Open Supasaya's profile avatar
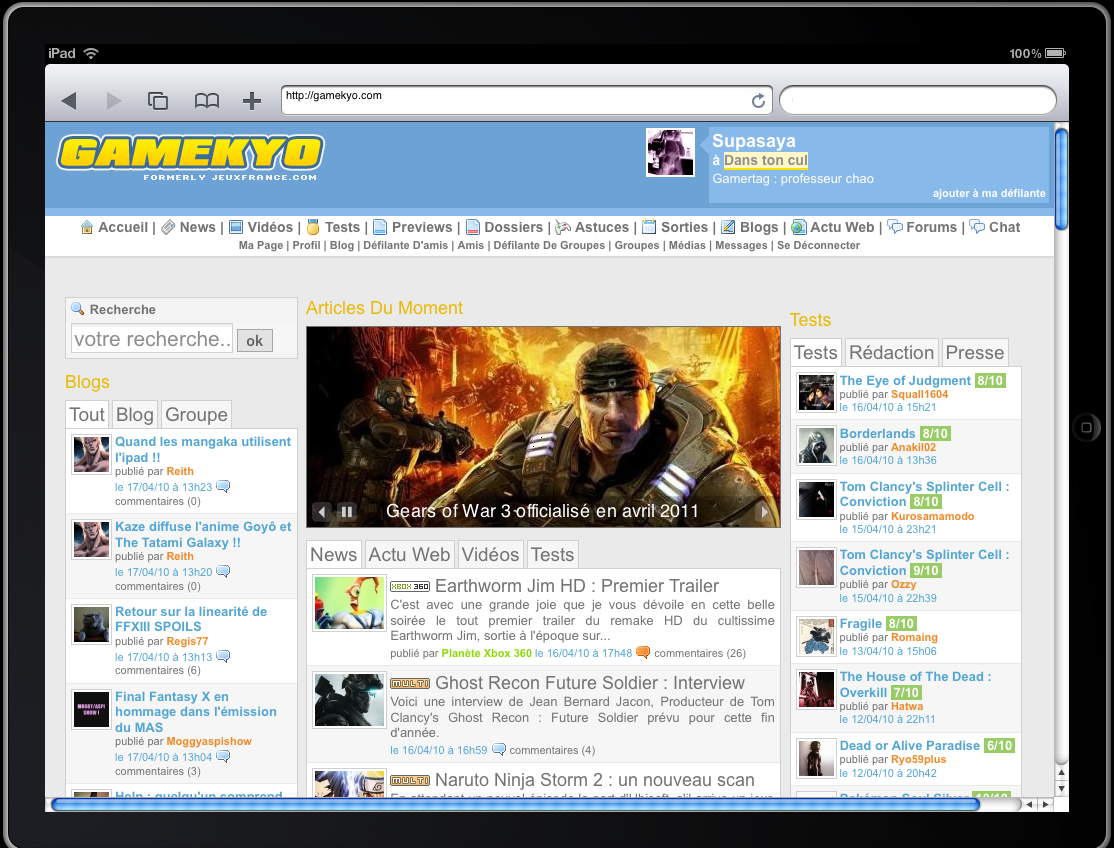Image resolution: width=1114 pixels, height=848 pixels. click(670, 152)
